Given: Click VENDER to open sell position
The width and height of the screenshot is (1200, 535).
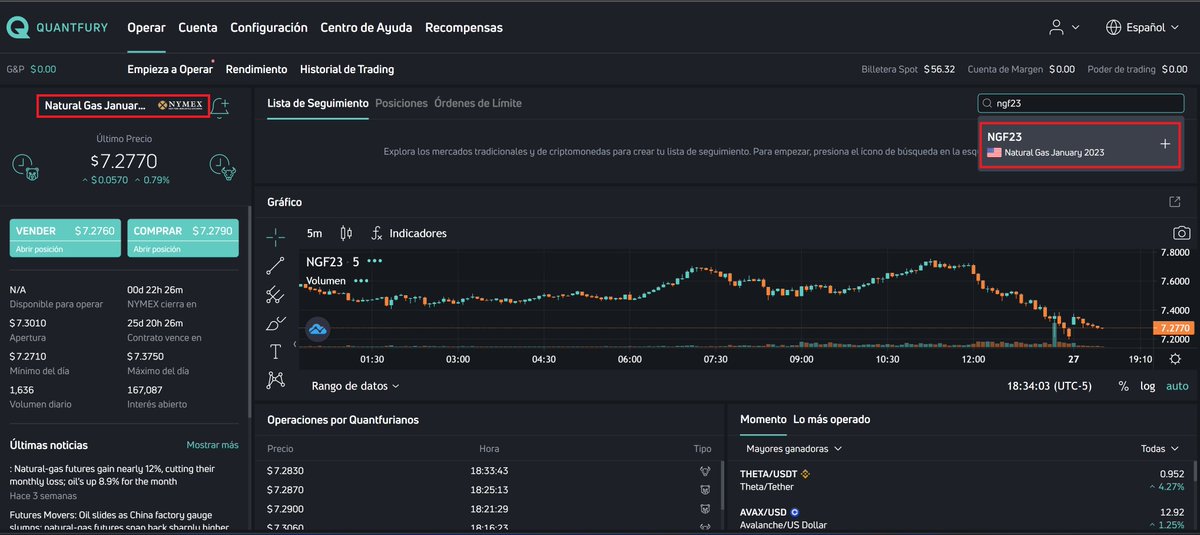Looking at the screenshot, I should (63, 238).
